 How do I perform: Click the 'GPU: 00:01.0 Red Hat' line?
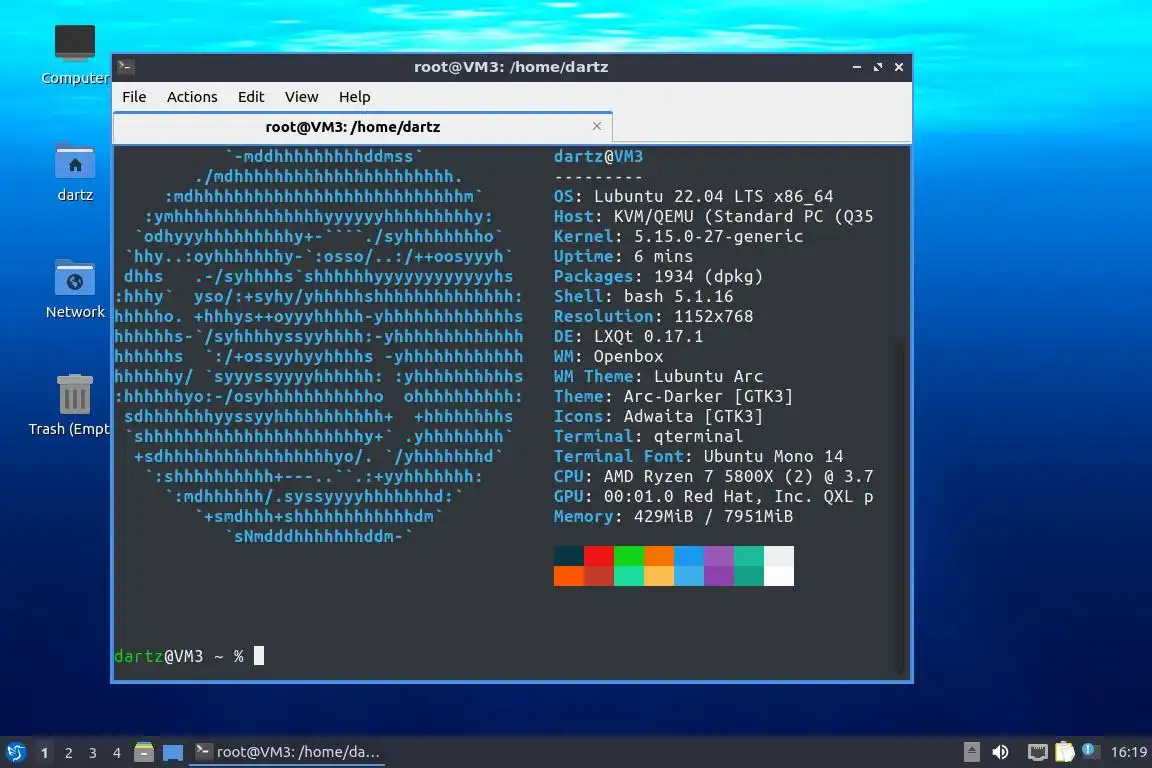pos(713,496)
